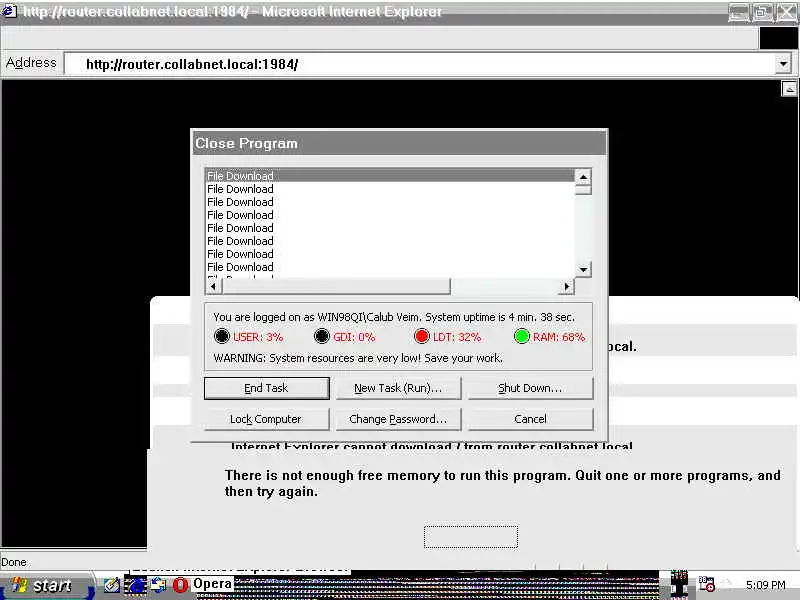The width and height of the screenshot is (800, 600).
Task: Click the USER: 3% text
Action: [x=258, y=337]
